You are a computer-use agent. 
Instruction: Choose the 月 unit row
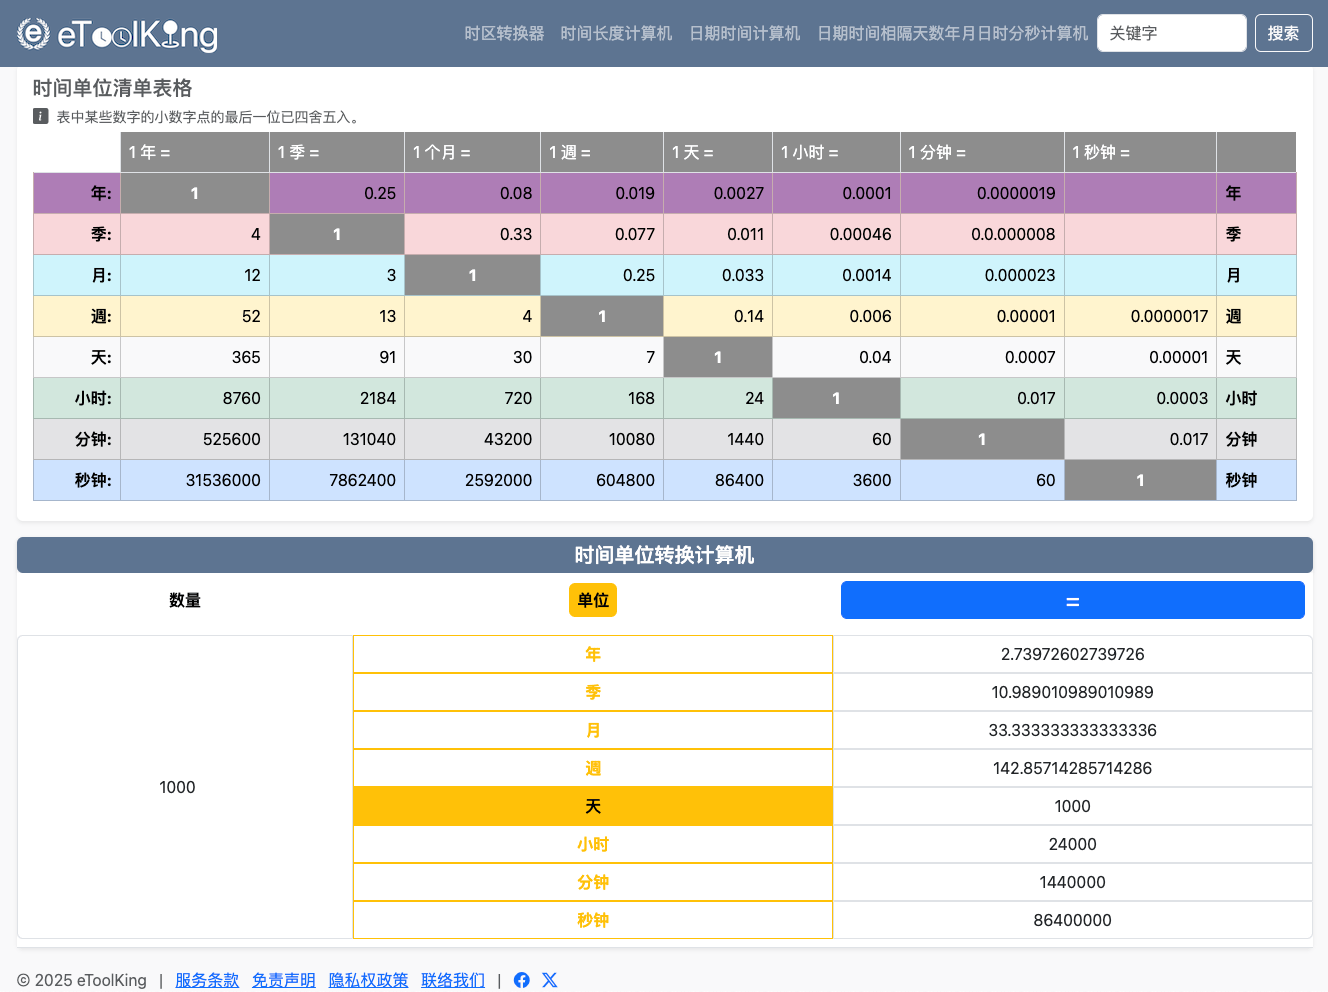593,730
